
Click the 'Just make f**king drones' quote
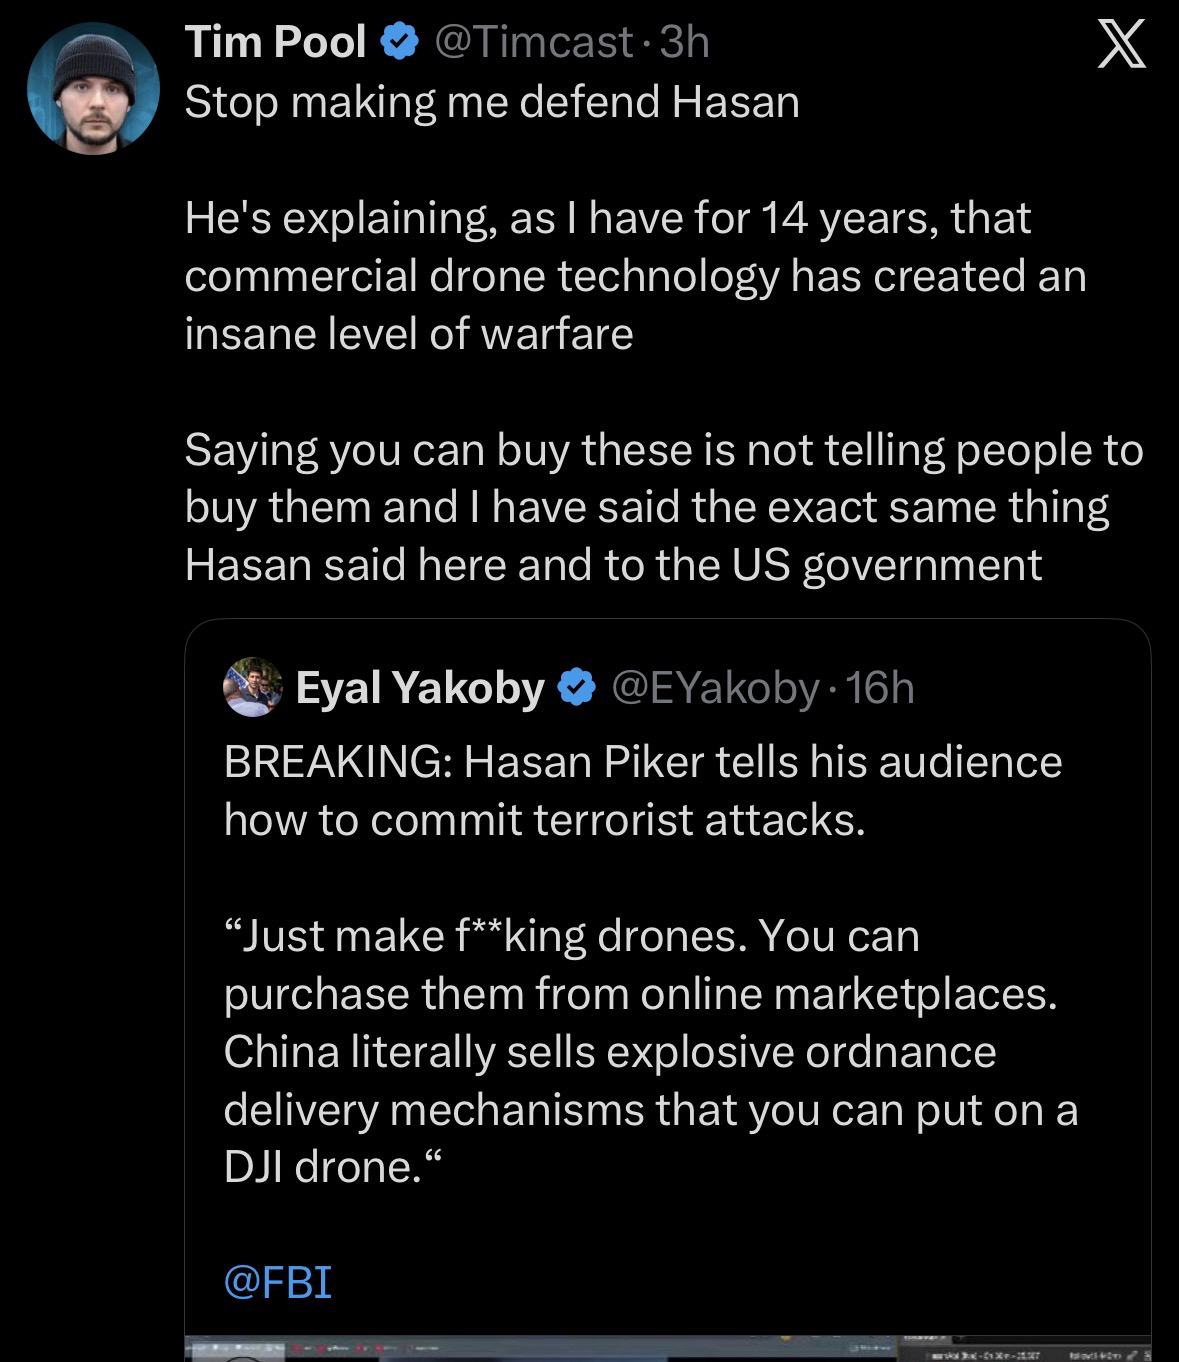click(571, 936)
